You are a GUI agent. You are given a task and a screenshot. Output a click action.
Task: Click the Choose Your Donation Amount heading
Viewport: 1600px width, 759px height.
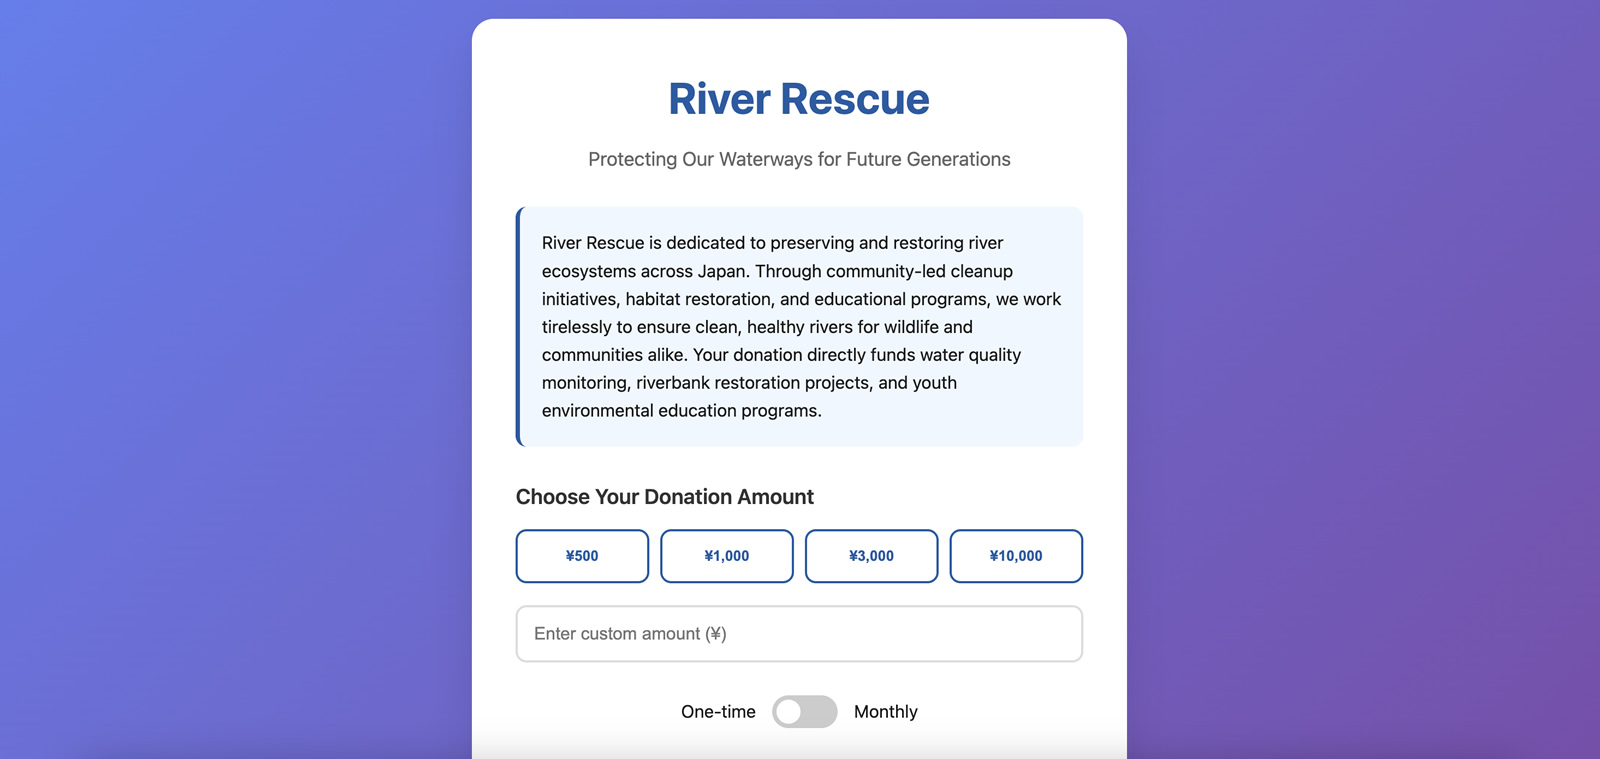(665, 497)
